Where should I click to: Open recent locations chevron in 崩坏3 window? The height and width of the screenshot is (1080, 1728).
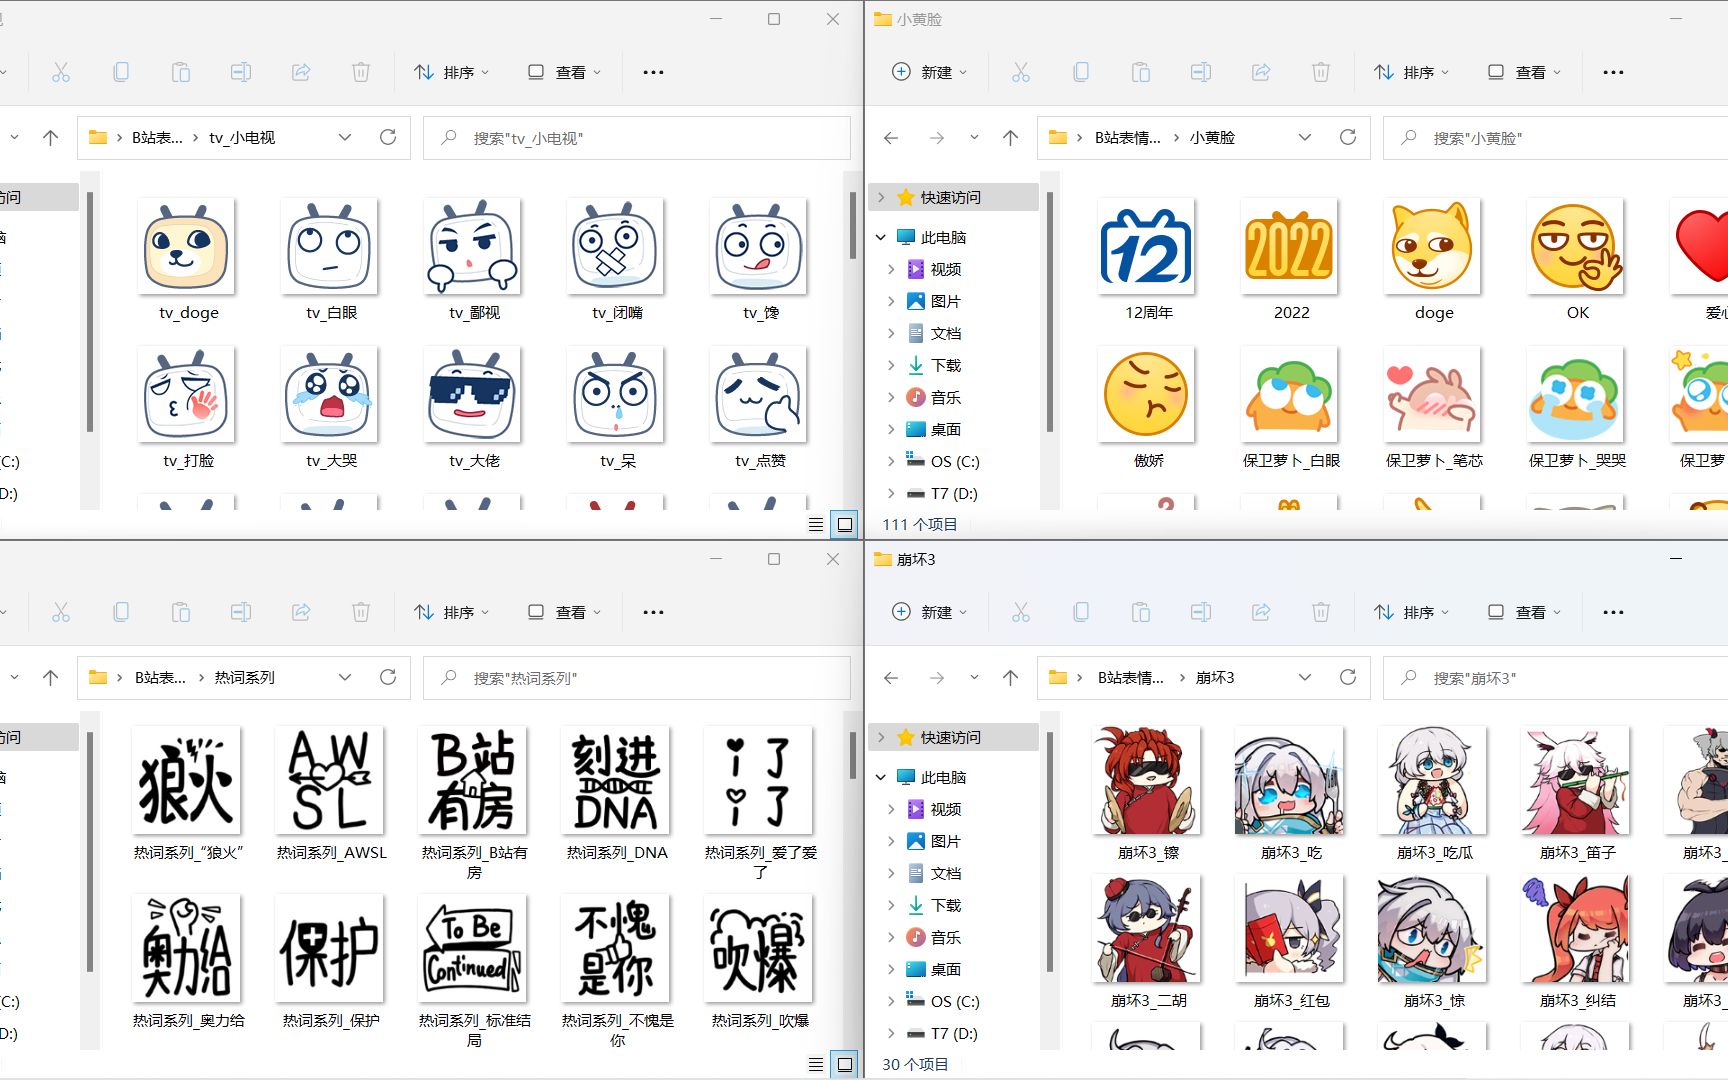pos(974,678)
